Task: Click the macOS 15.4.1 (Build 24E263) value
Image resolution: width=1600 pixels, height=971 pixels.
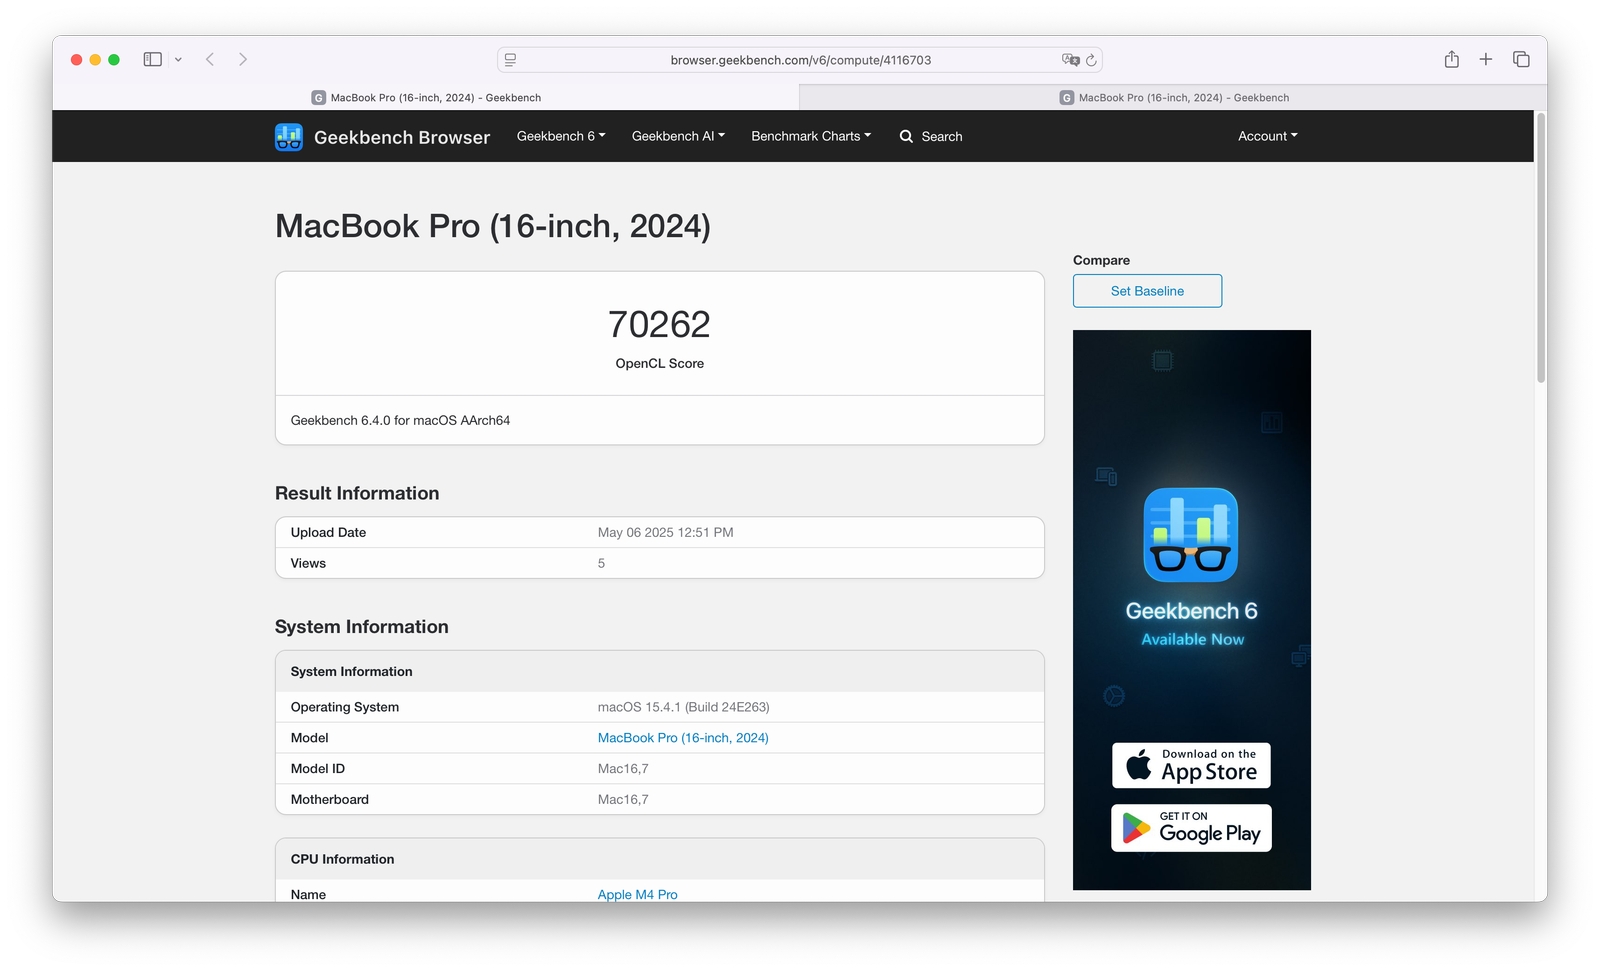Action: (683, 707)
